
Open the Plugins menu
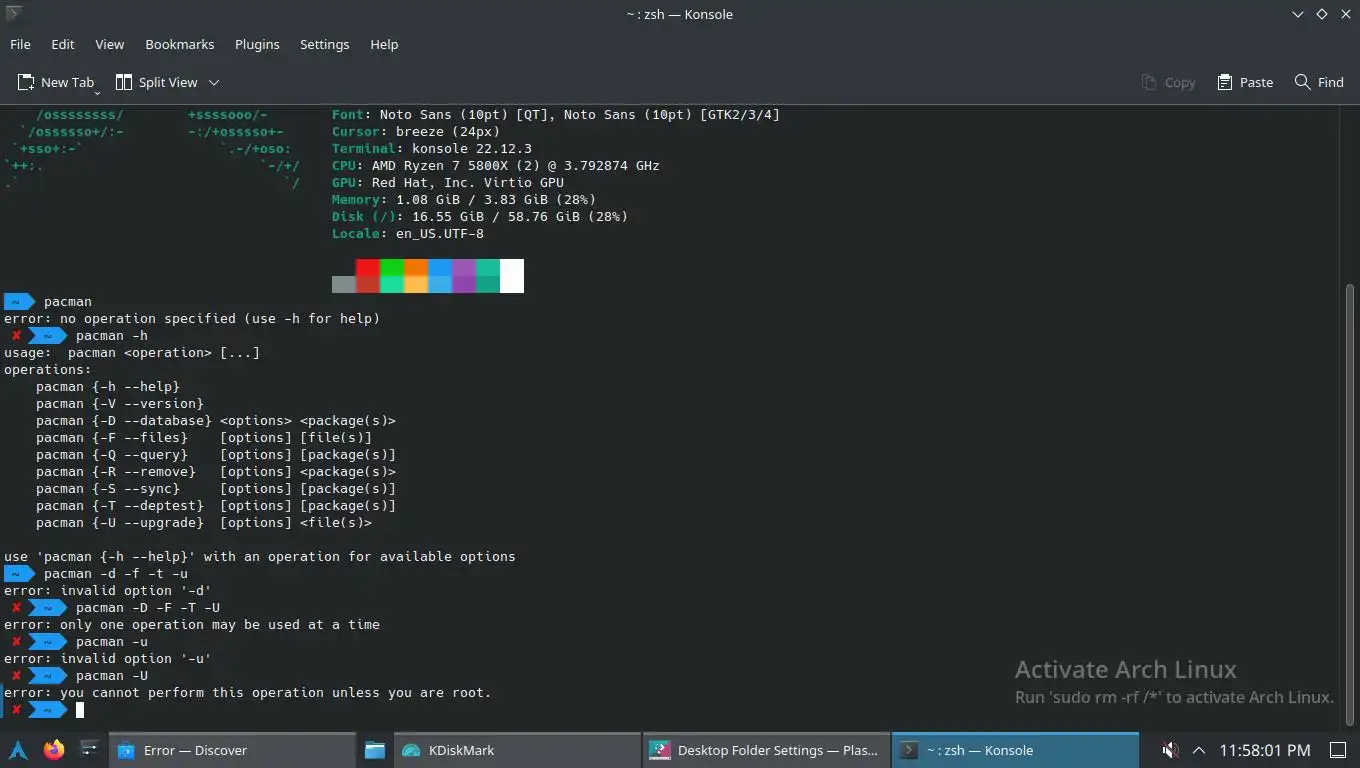point(257,44)
